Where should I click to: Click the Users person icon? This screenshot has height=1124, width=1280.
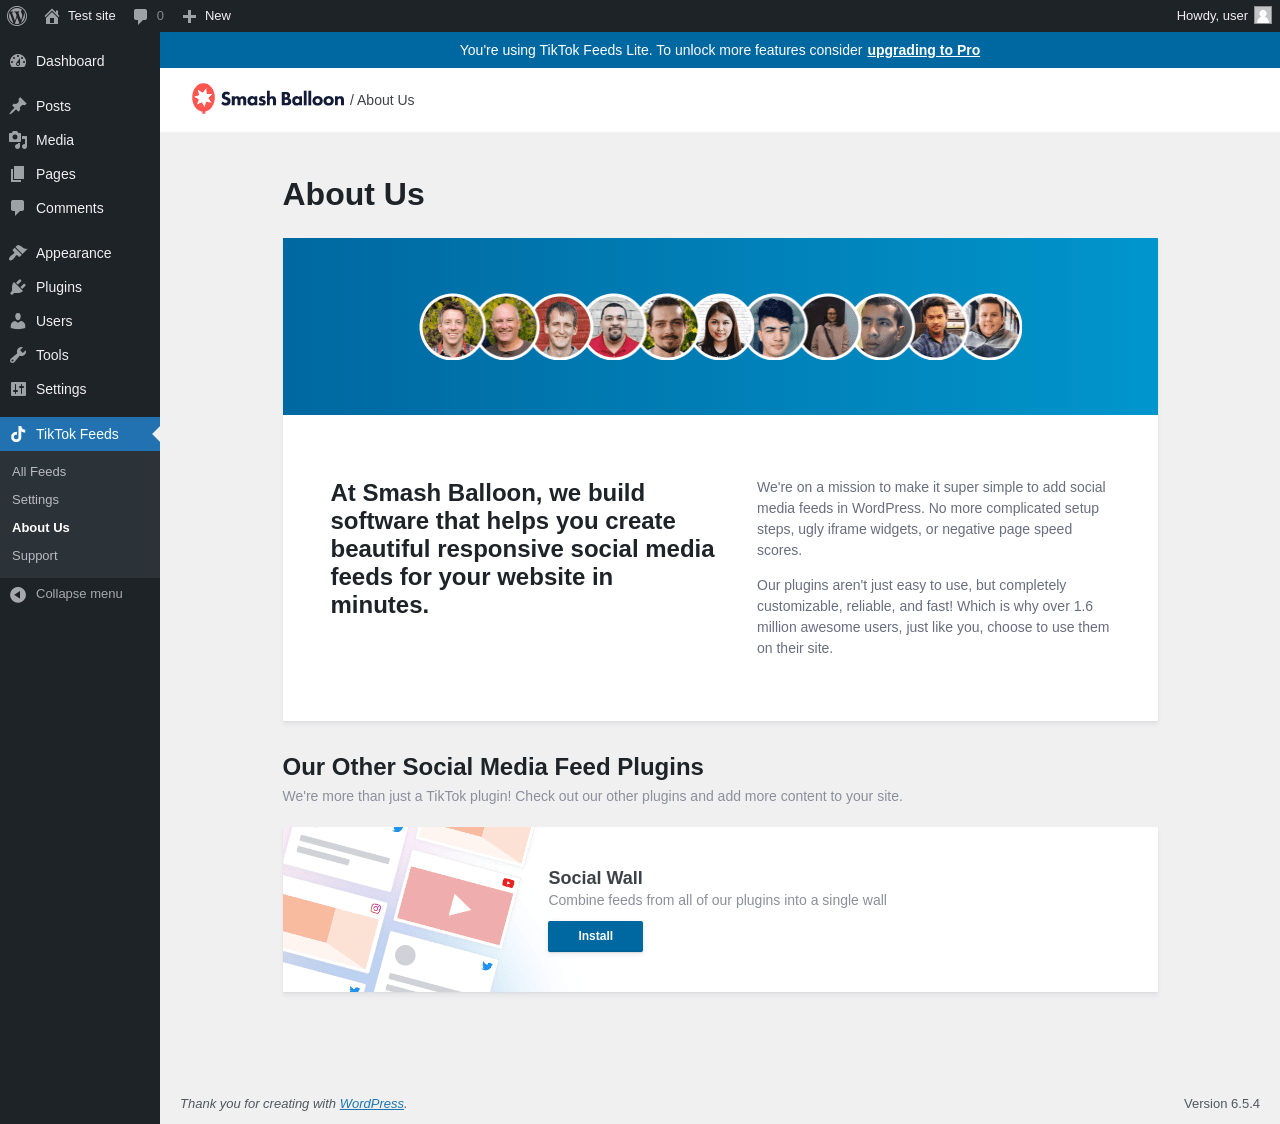(x=18, y=321)
